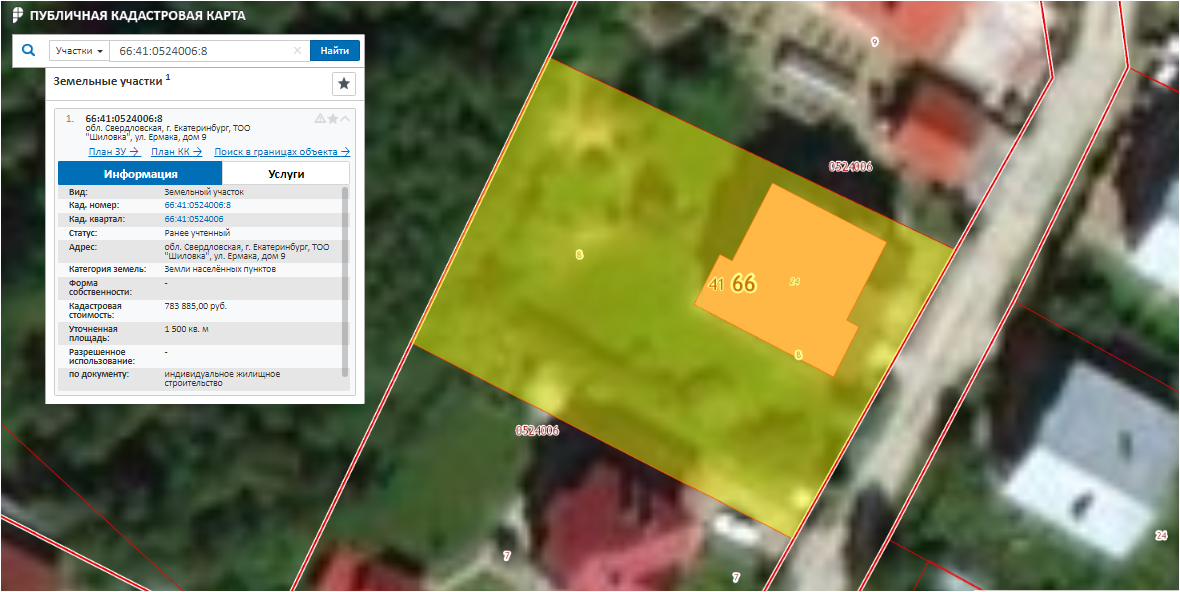Clear the search field with X
Viewport: 1180px width, 592px height.
297,51
